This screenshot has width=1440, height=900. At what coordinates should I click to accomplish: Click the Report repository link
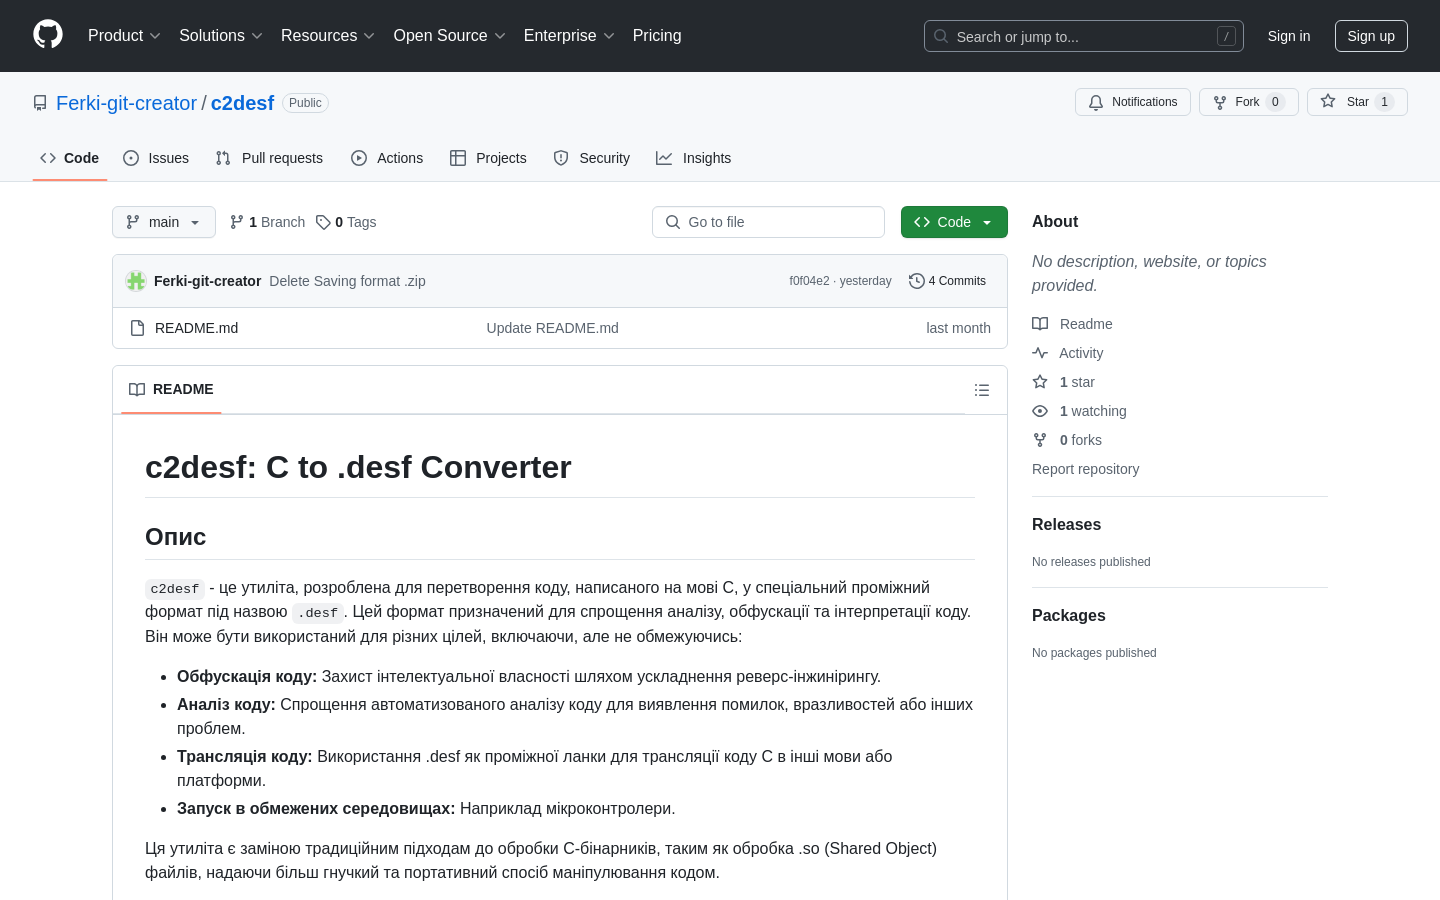click(1085, 469)
